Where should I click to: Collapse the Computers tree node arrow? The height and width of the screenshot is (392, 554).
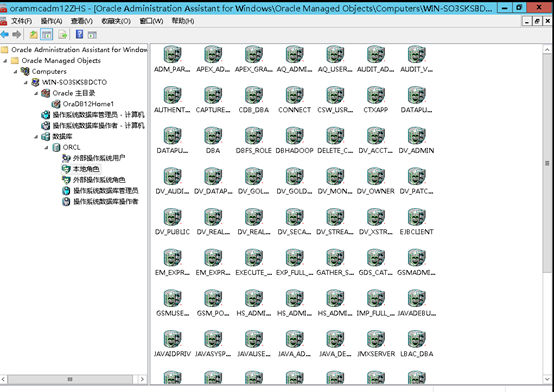(x=16, y=72)
